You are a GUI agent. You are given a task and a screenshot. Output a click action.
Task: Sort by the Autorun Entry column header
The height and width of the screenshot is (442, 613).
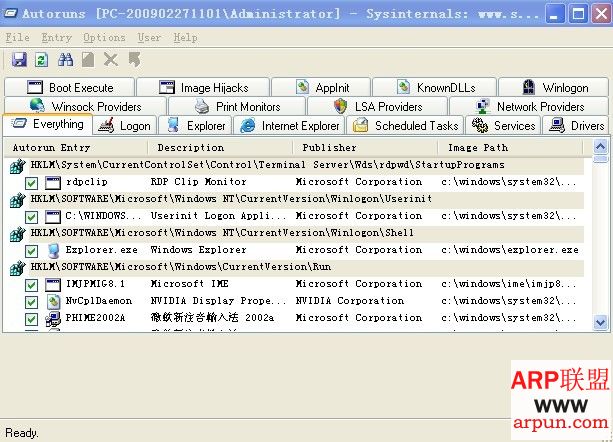pos(76,148)
